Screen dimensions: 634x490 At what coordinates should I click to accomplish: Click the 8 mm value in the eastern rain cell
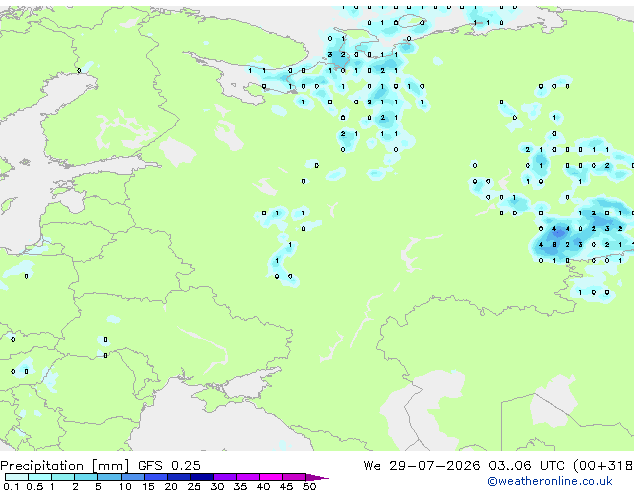[x=554, y=245]
